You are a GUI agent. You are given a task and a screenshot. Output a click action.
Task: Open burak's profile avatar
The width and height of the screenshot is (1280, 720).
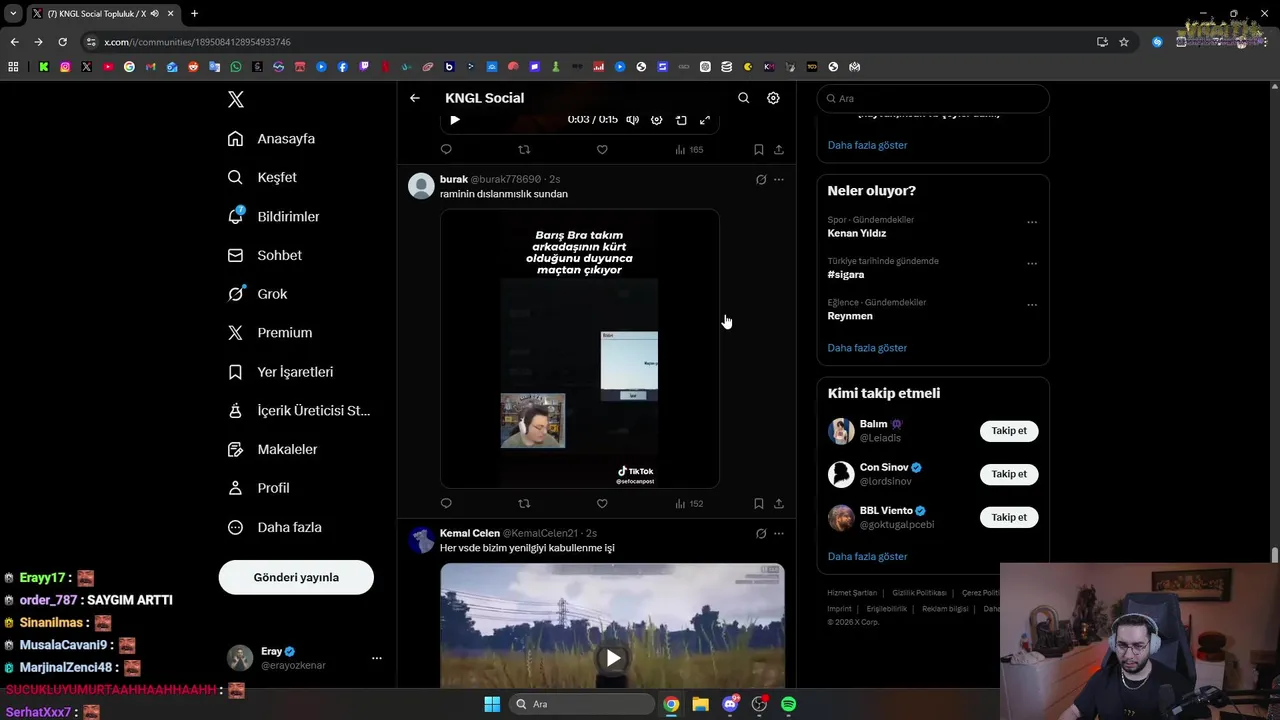coord(422,186)
